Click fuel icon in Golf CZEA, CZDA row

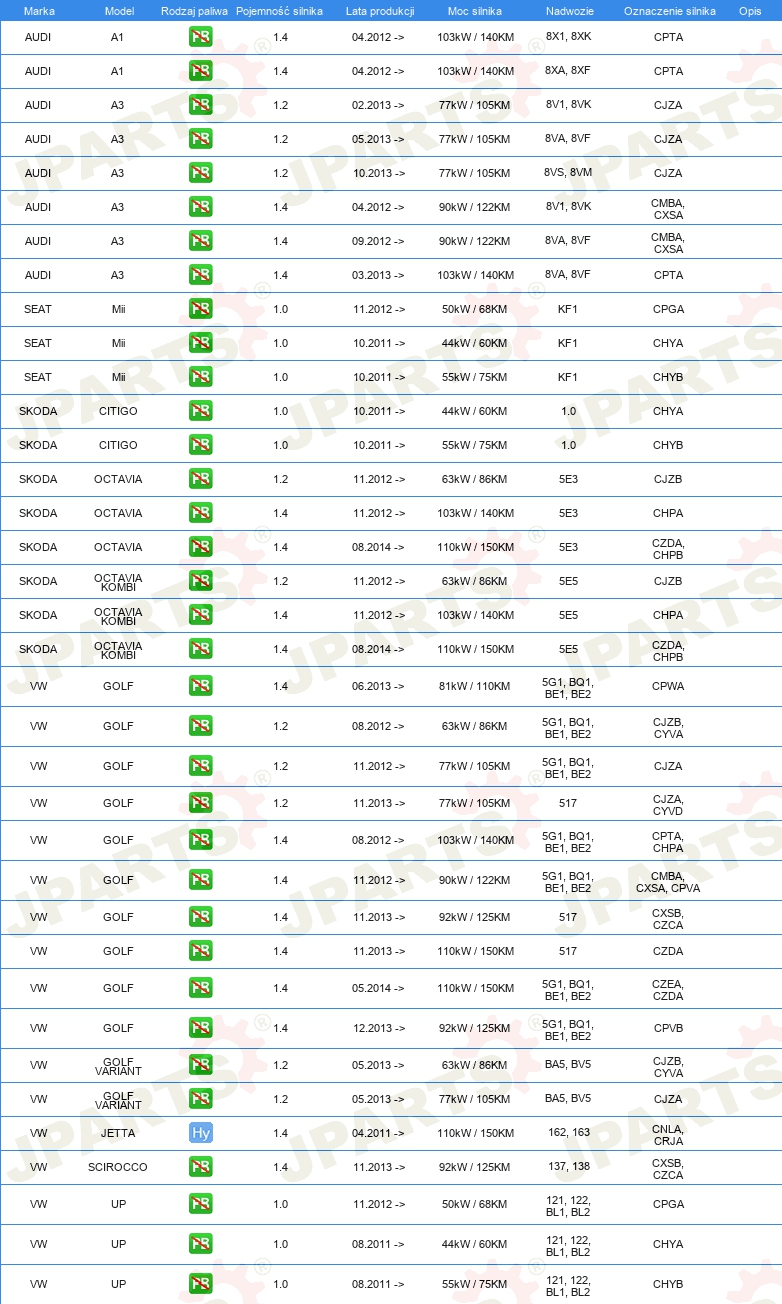point(200,988)
